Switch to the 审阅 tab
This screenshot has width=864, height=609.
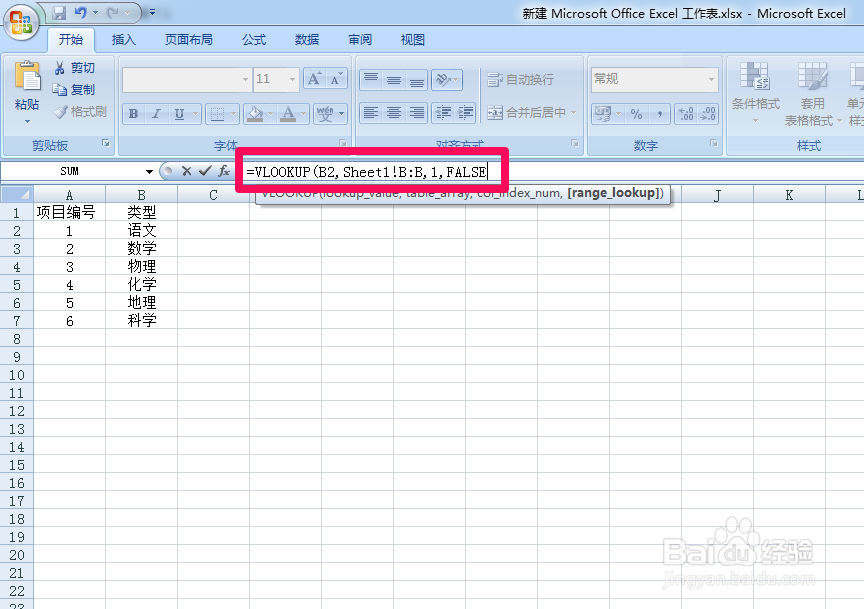[x=360, y=40]
